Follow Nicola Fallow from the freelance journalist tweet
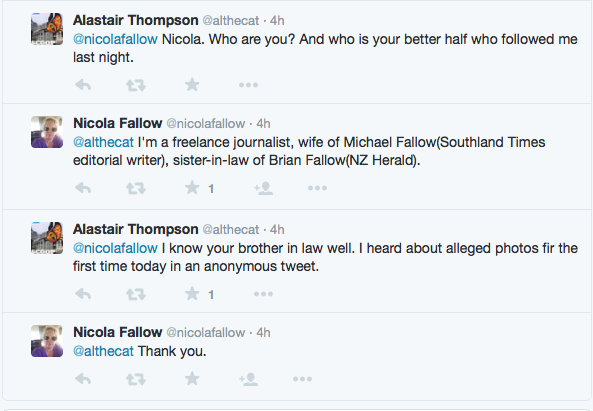The image size is (593, 411). [264, 188]
